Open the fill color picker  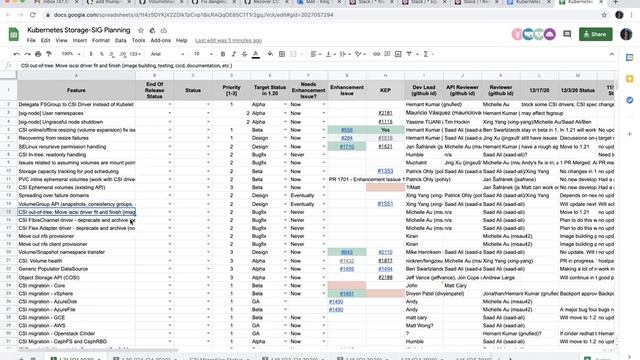point(270,54)
